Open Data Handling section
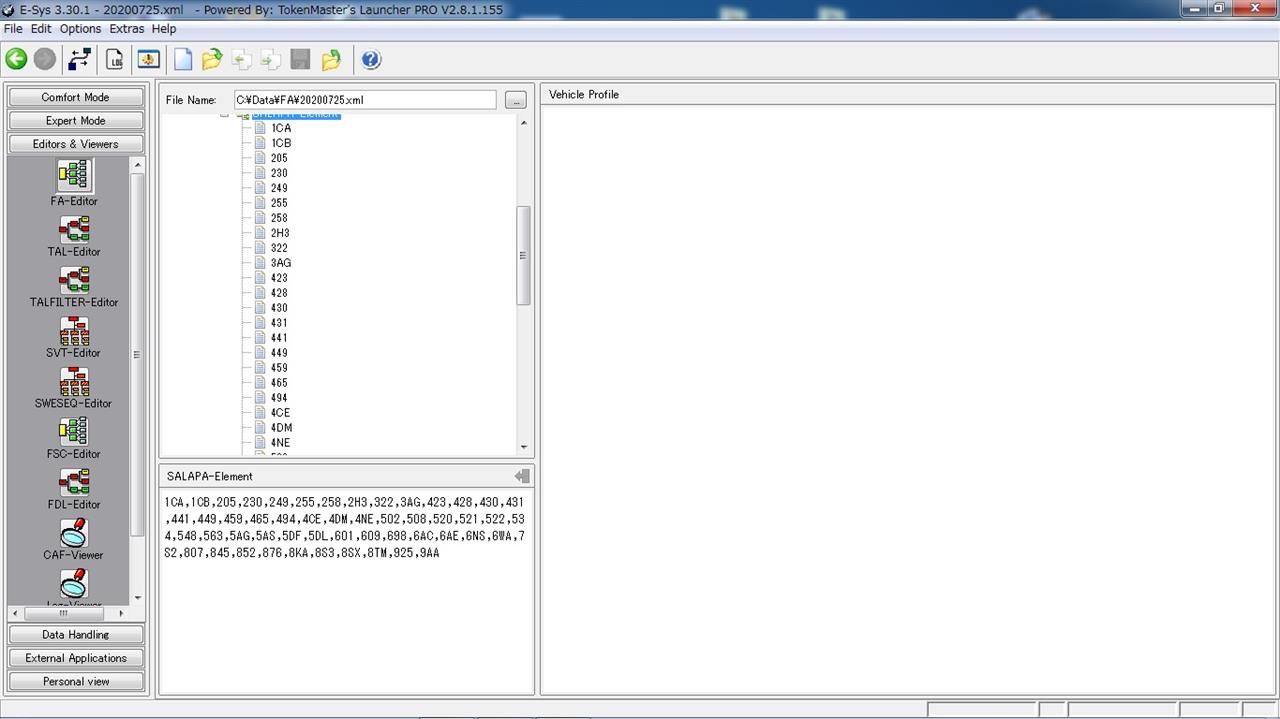 point(76,634)
